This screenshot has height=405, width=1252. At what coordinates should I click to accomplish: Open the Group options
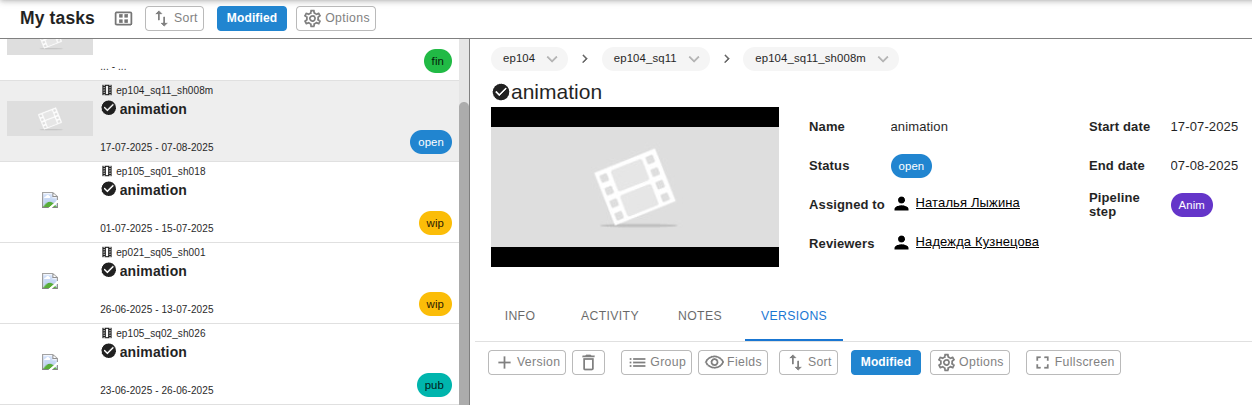656,362
